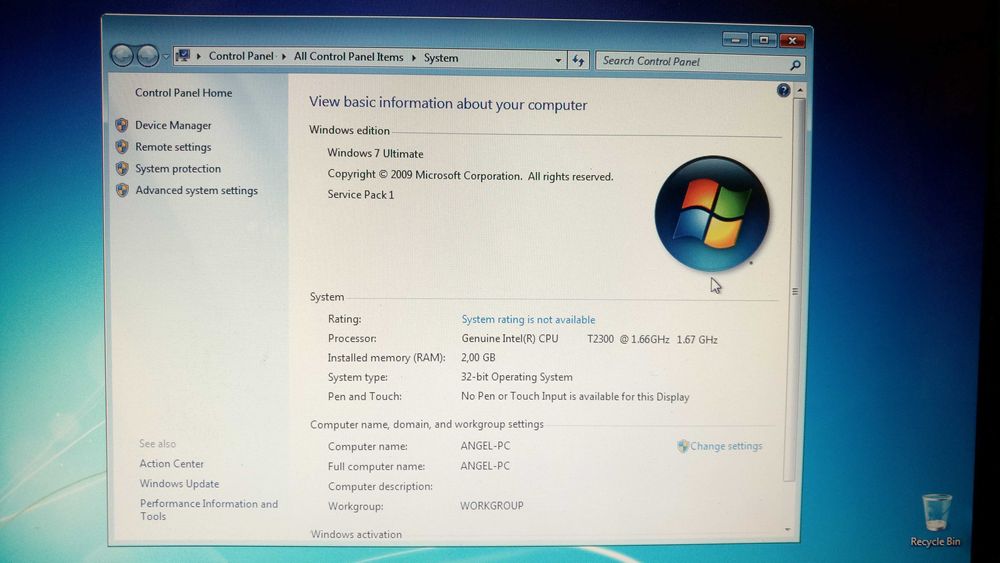Click the Refresh button in address bar
The width and height of the screenshot is (1000, 563).
pyautogui.click(x=578, y=60)
